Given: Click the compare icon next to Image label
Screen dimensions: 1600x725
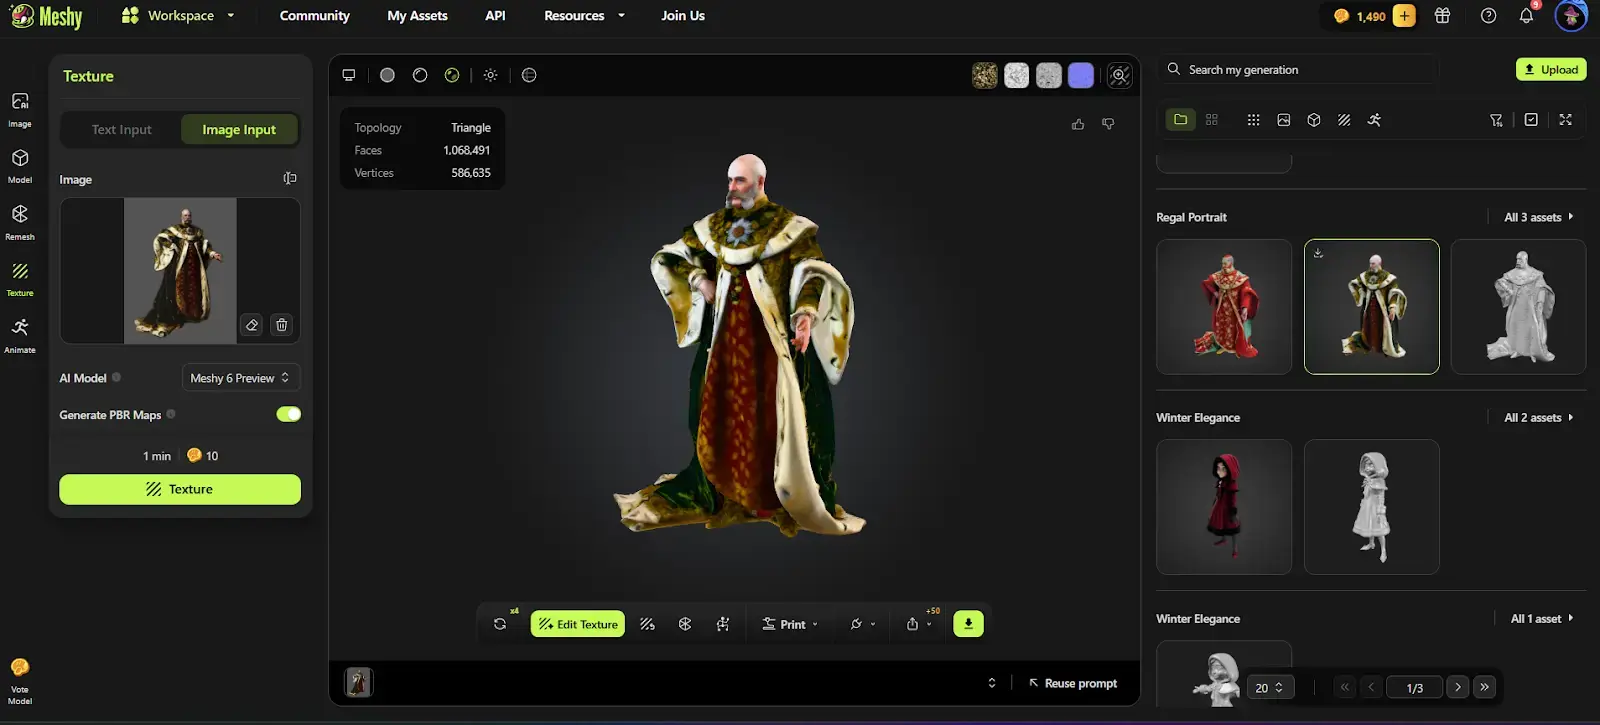Looking at the screenshot, I should coord(290,178).
